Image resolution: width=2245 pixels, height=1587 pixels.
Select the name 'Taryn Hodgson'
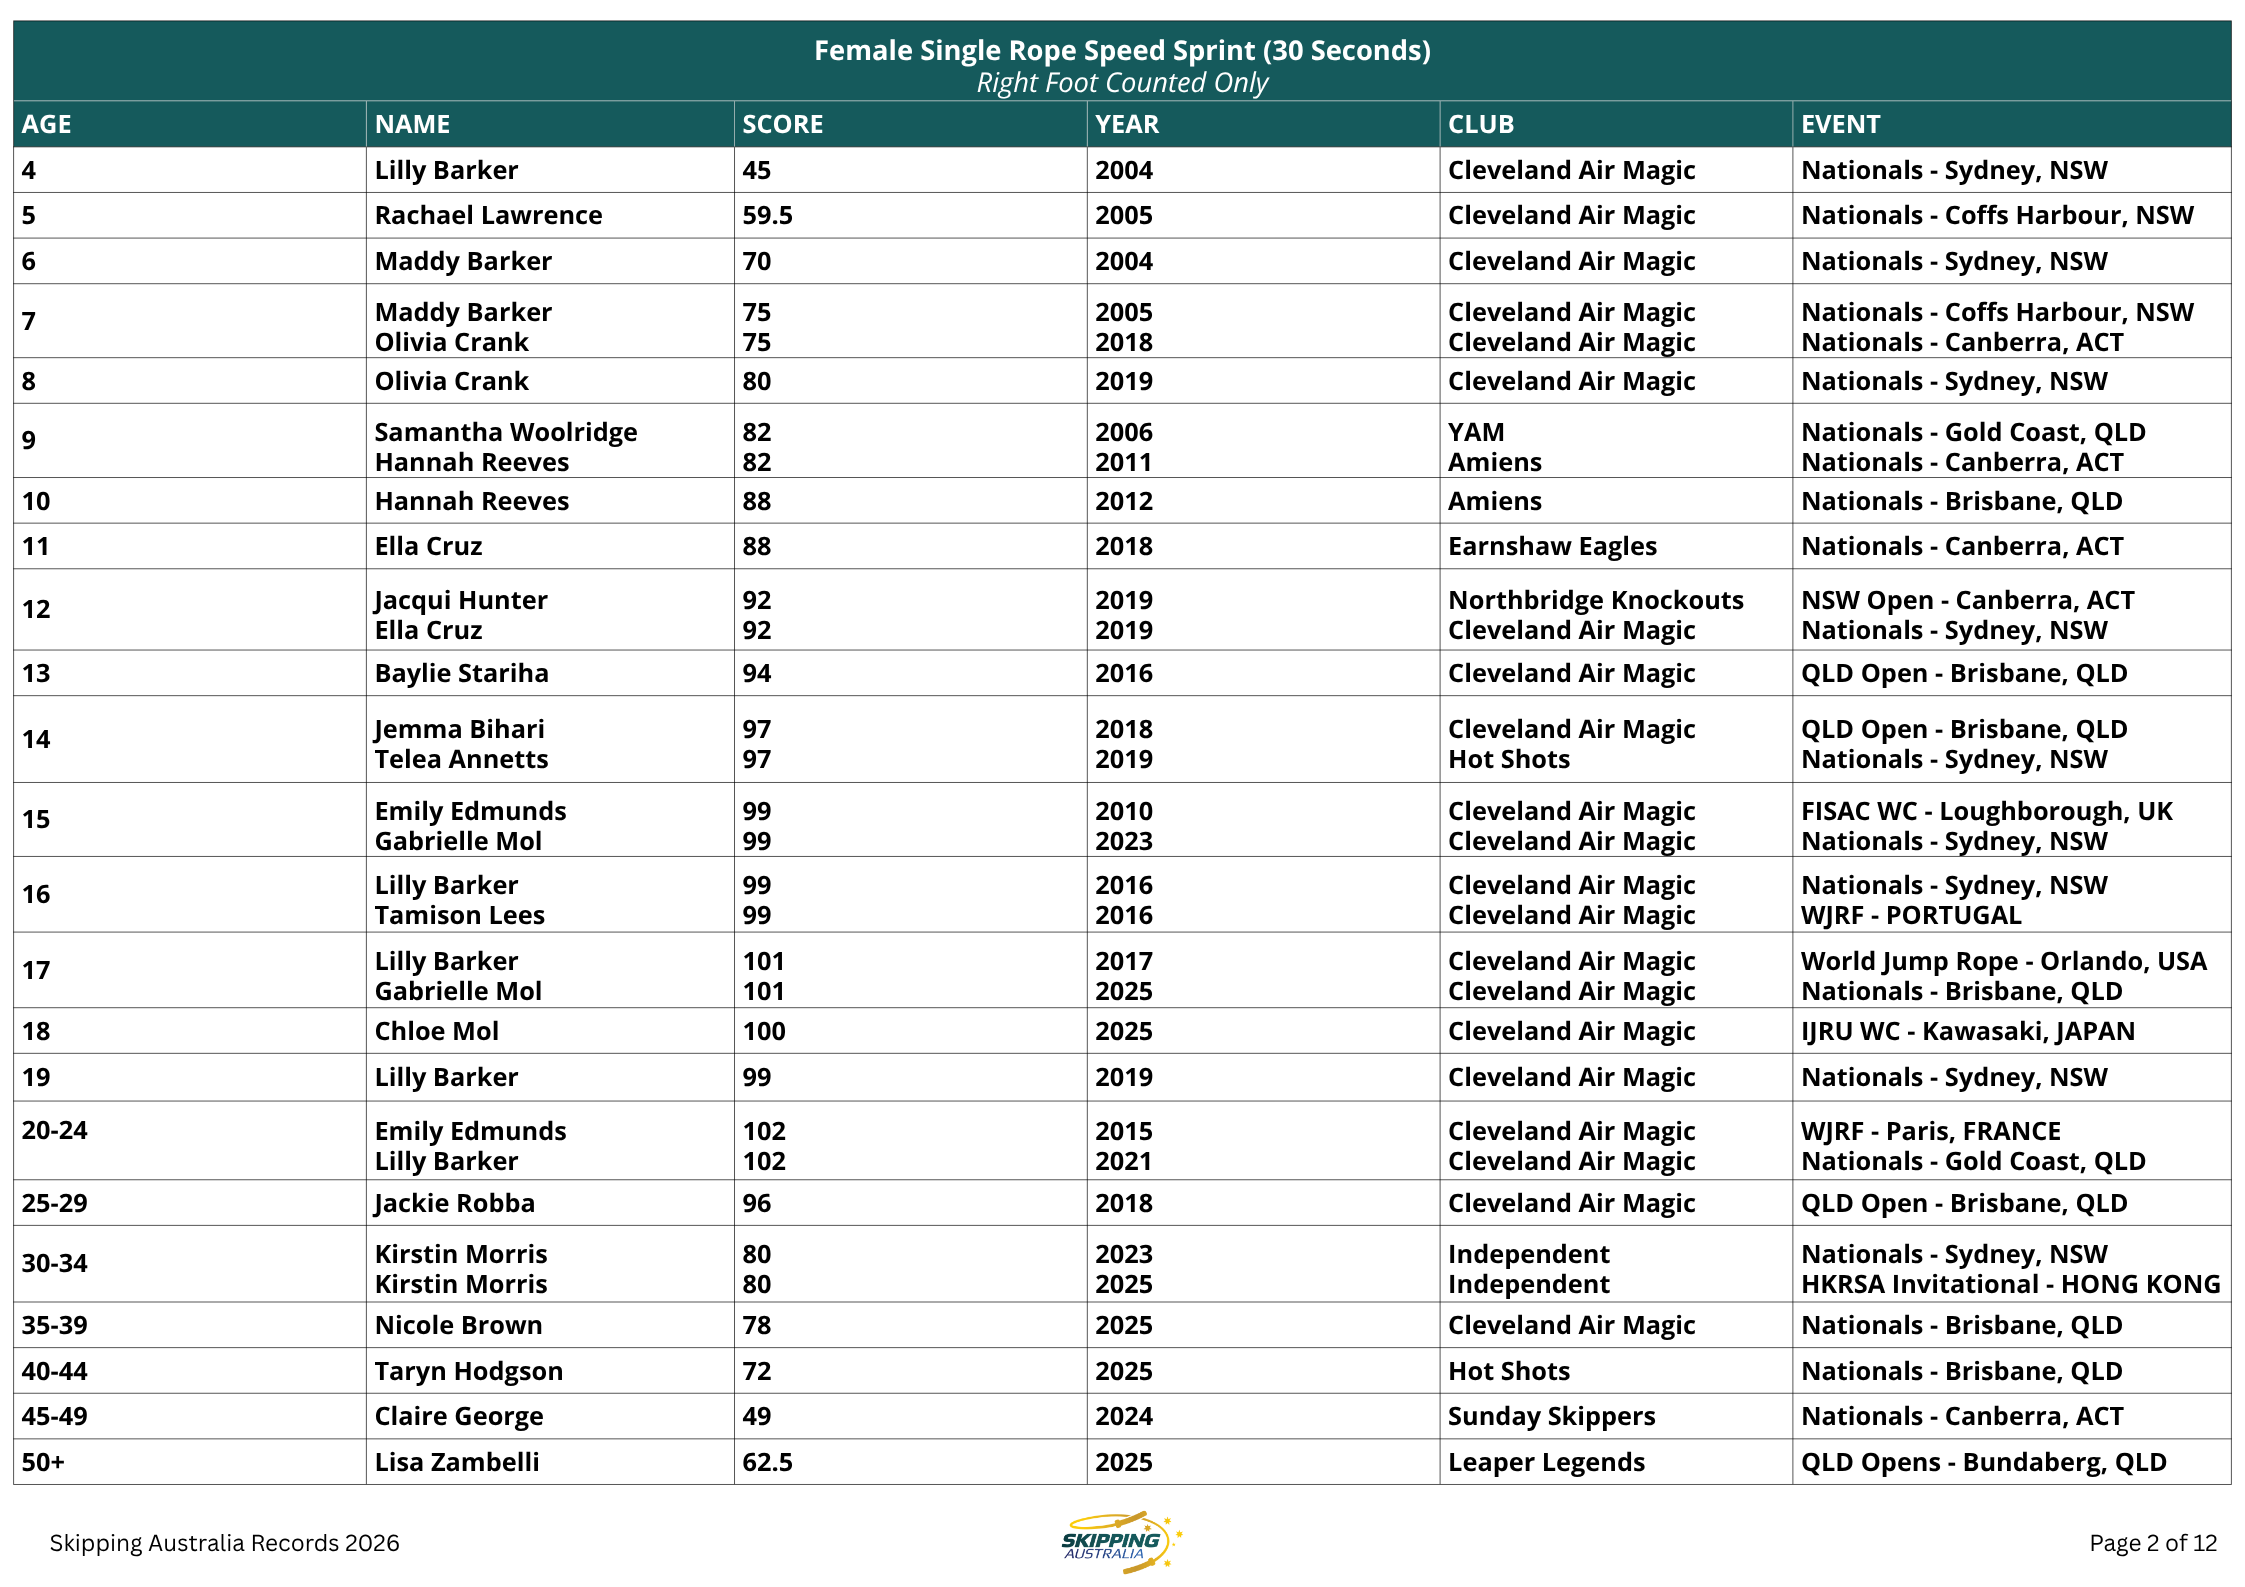point(468,1371)
